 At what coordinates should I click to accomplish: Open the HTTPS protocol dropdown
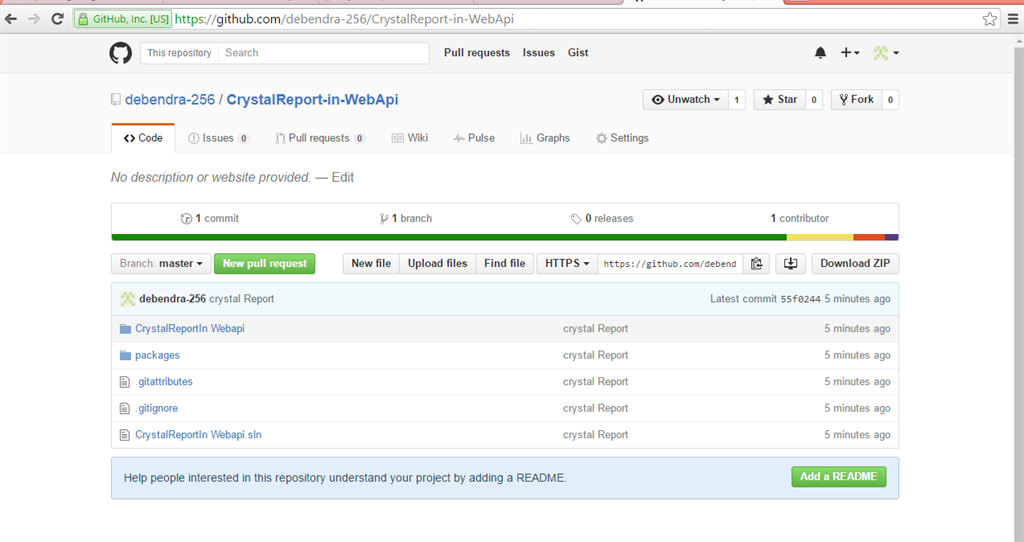(x=567, y=264)
